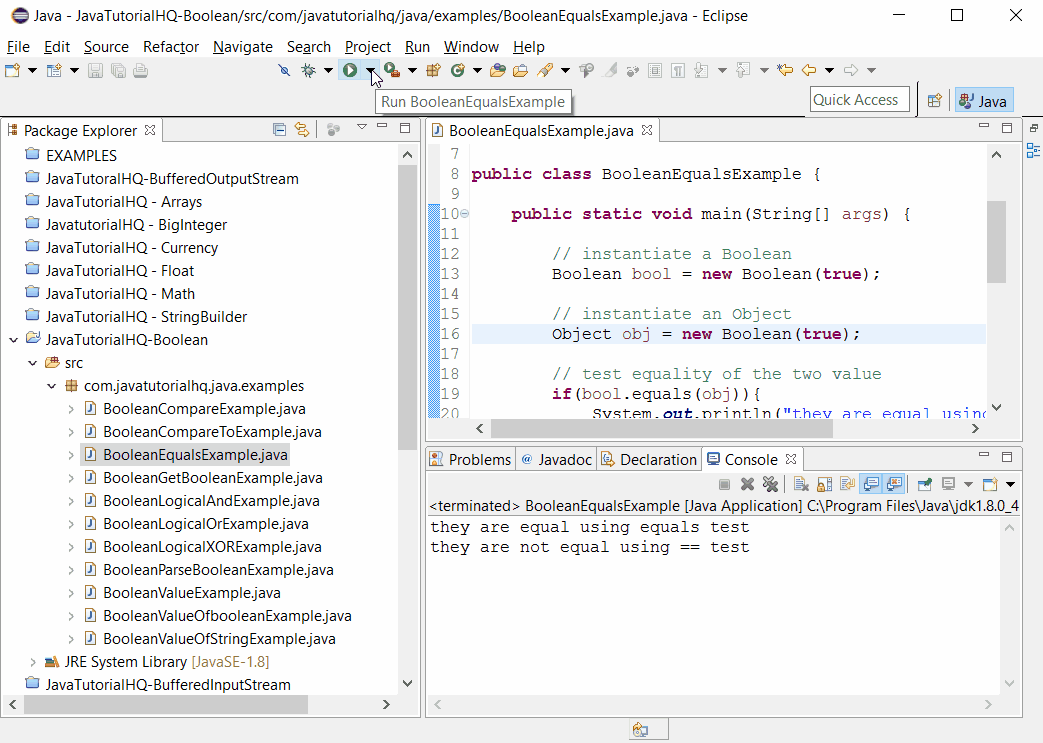The width and height of the screenshot is (1043, 743).
Task: Click the Skip All Breakpoints icon
Action: 284,70
